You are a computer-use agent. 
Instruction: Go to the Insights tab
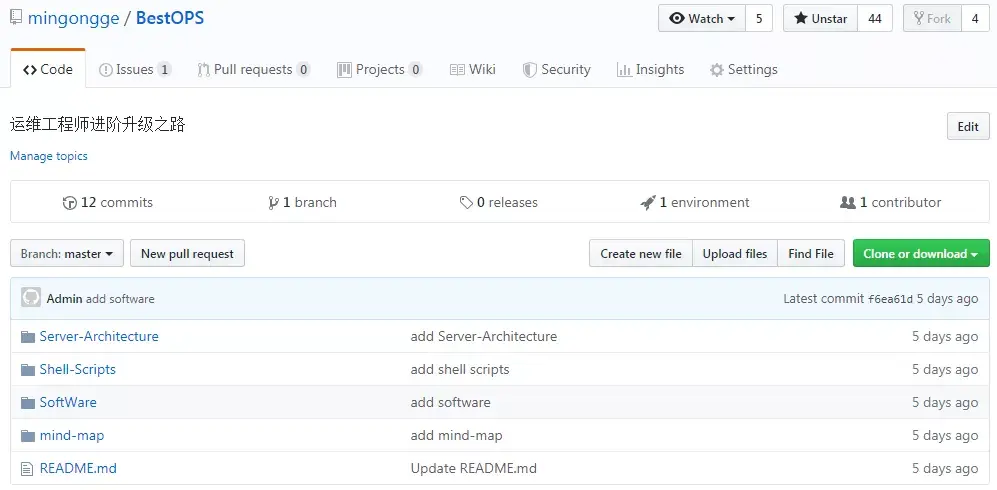click(x=651, y=70)
